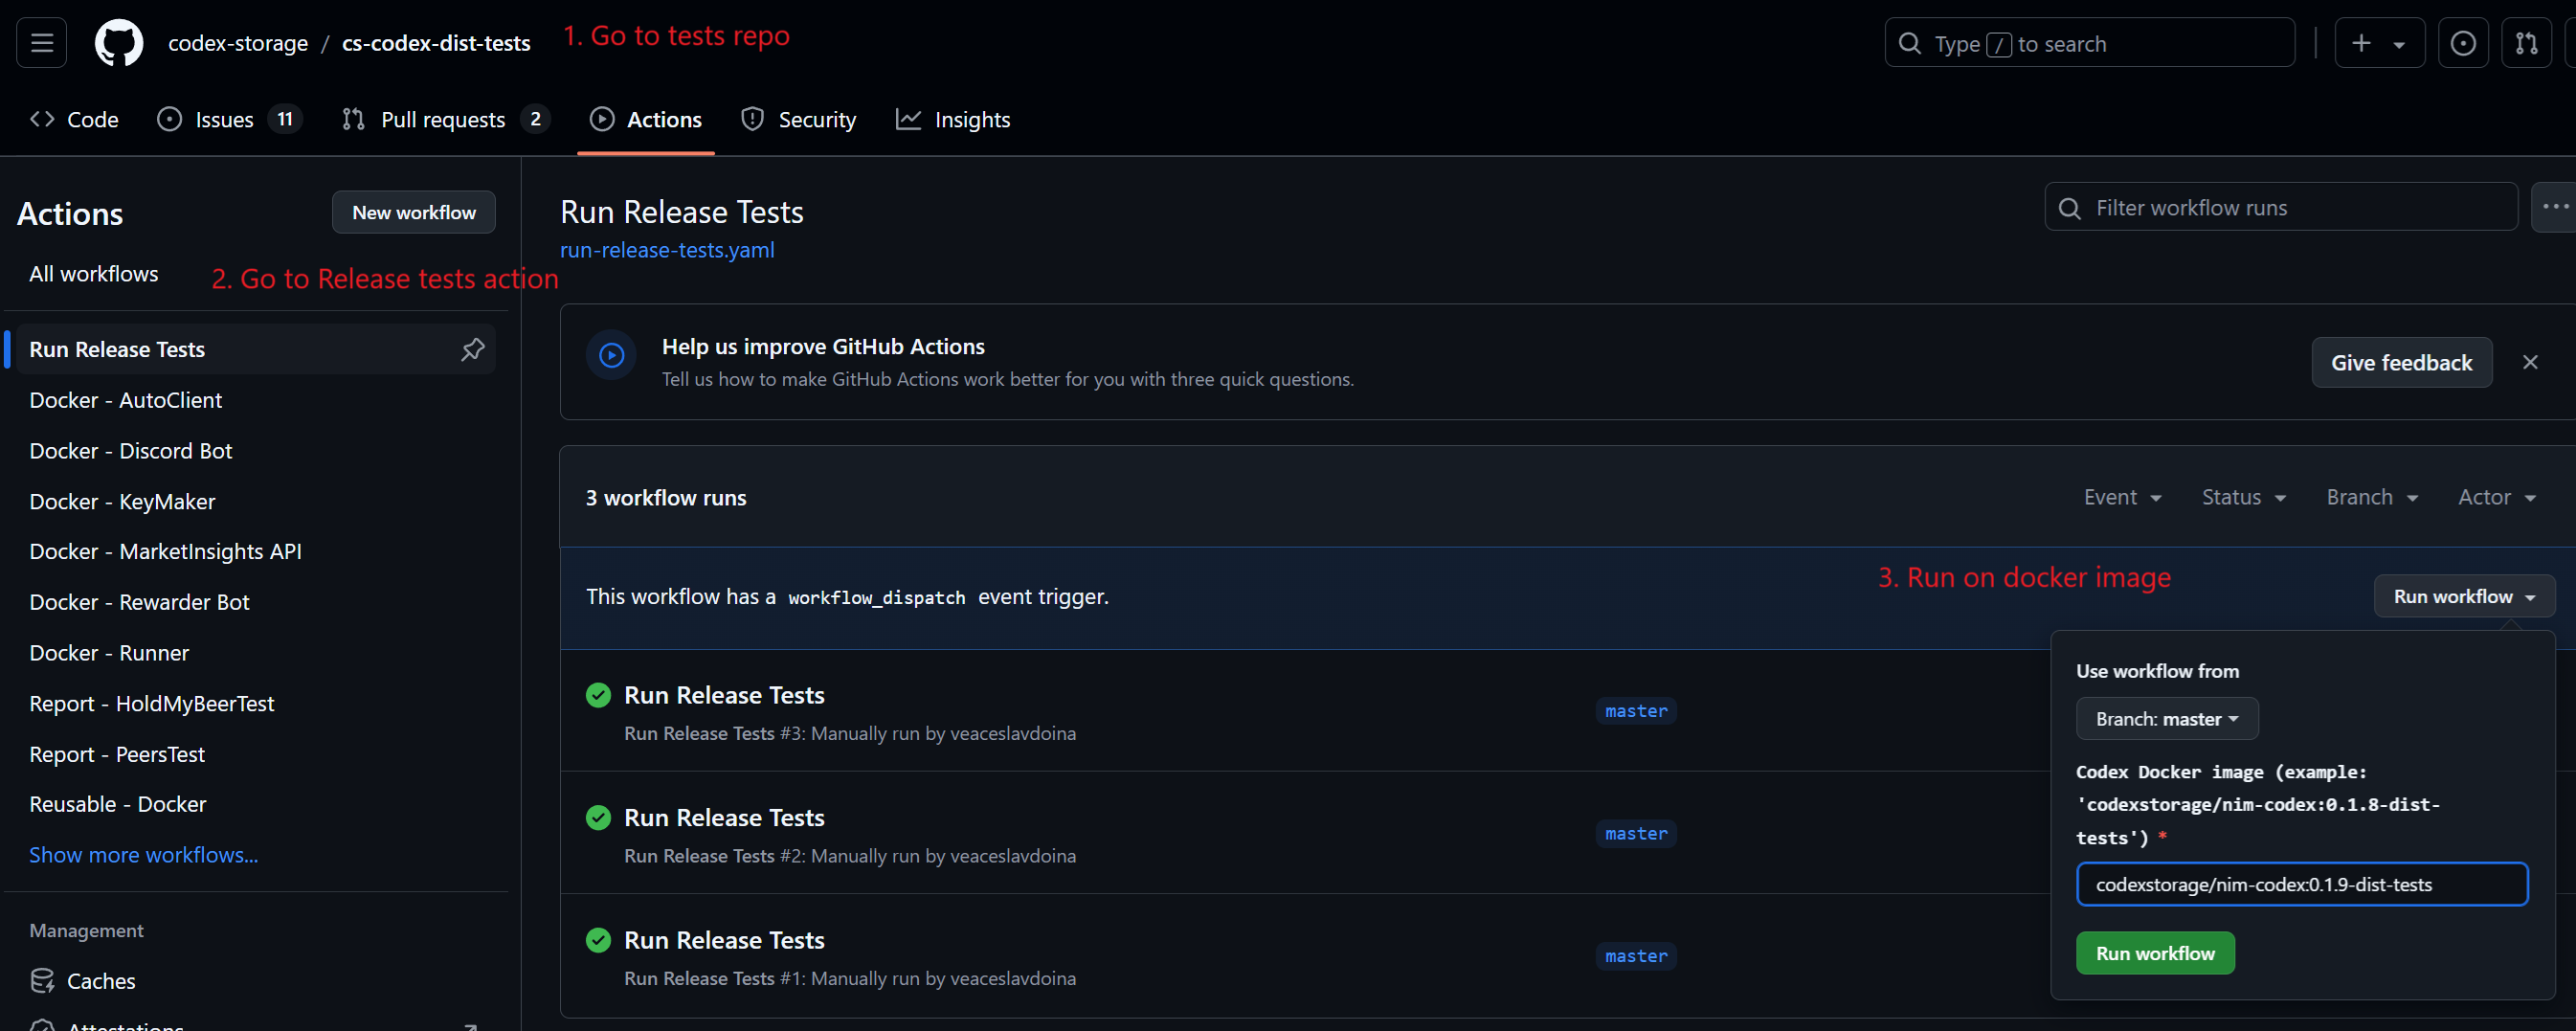This screenshot has height=1031, width=2576.
Task: Click Show more workflows link
Action: [144, 855]
